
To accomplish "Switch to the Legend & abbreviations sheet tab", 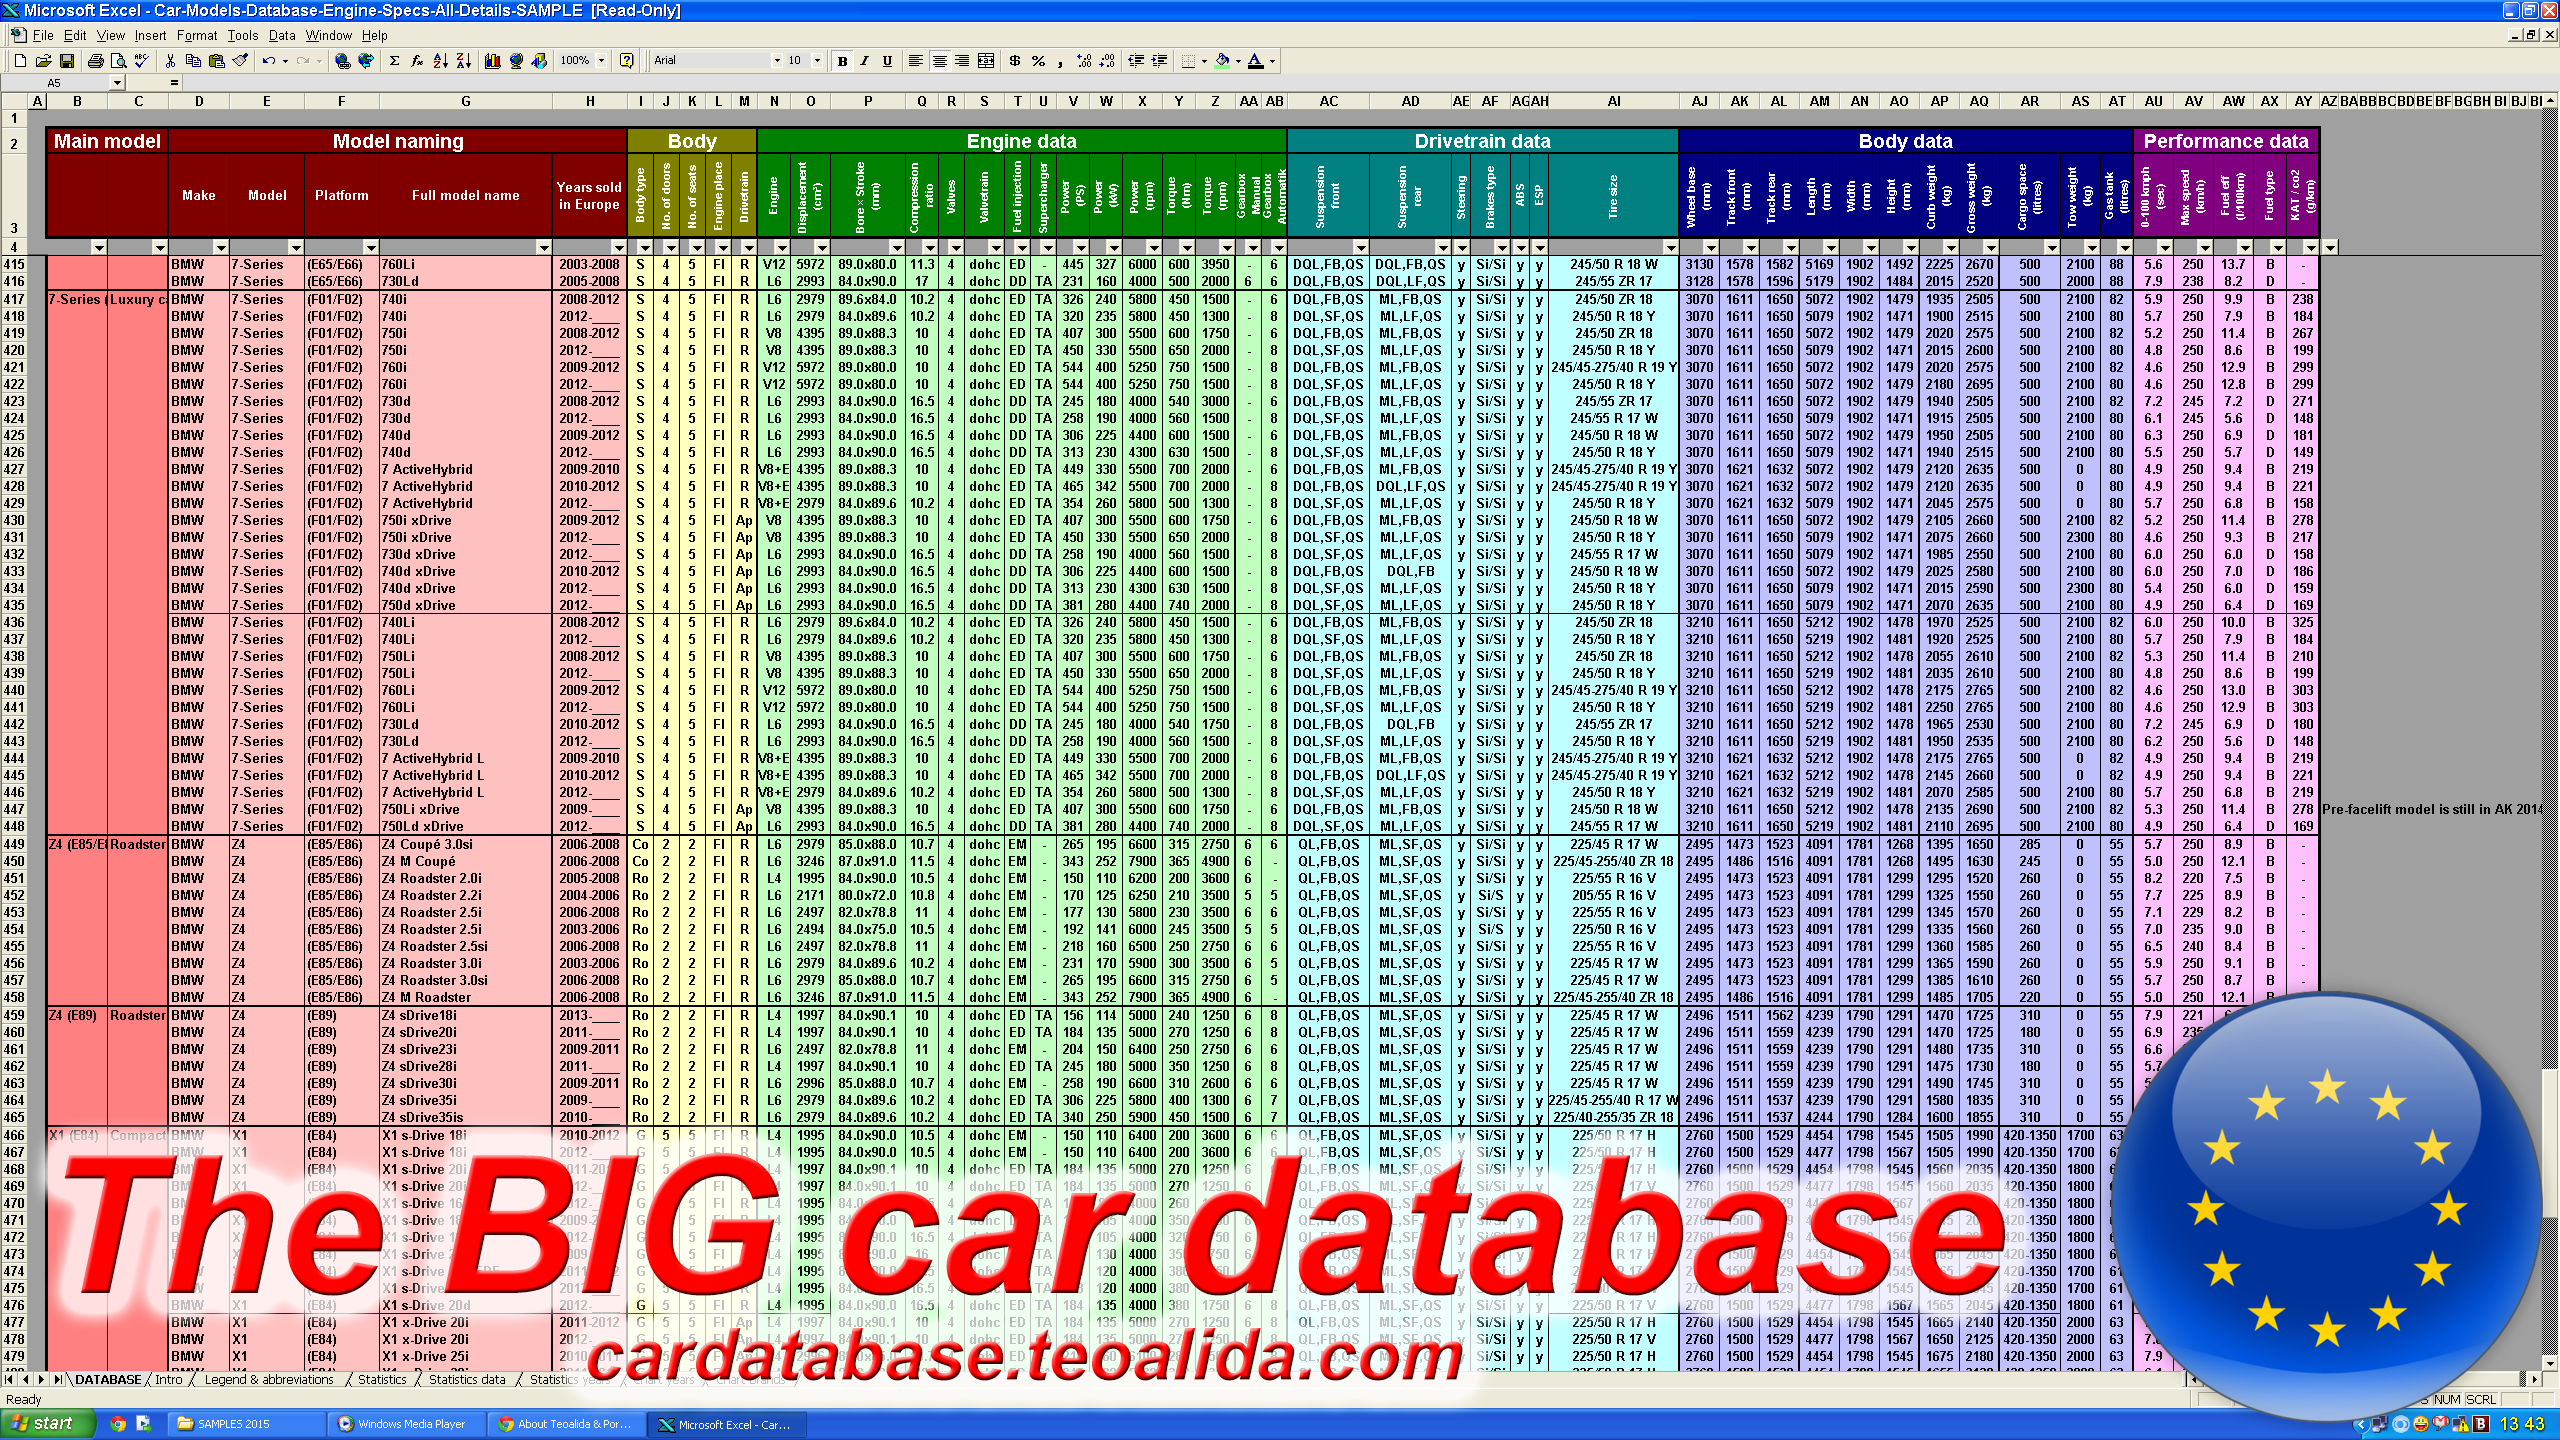I will coord(268,1379).
